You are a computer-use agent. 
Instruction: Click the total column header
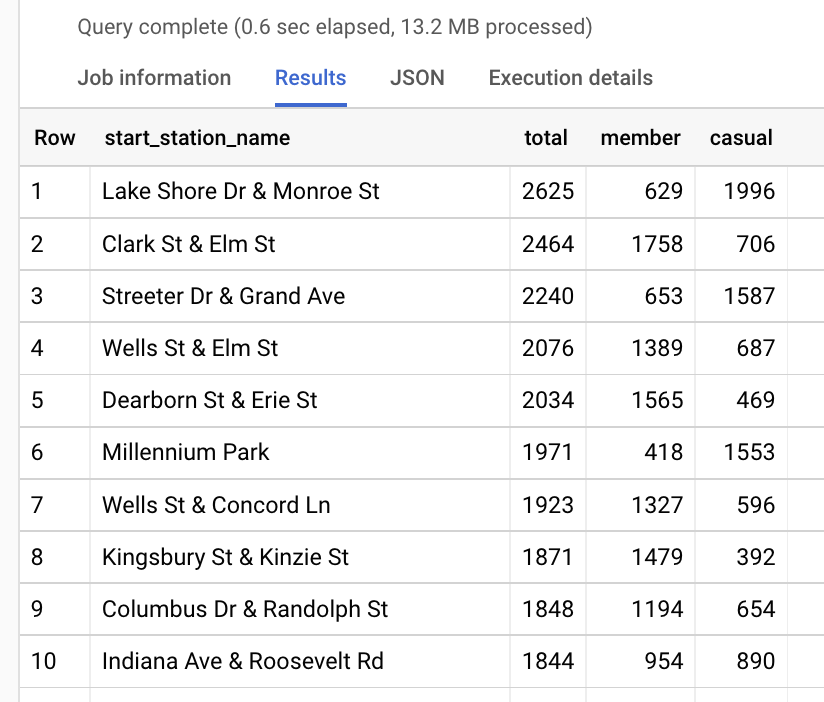546,138
